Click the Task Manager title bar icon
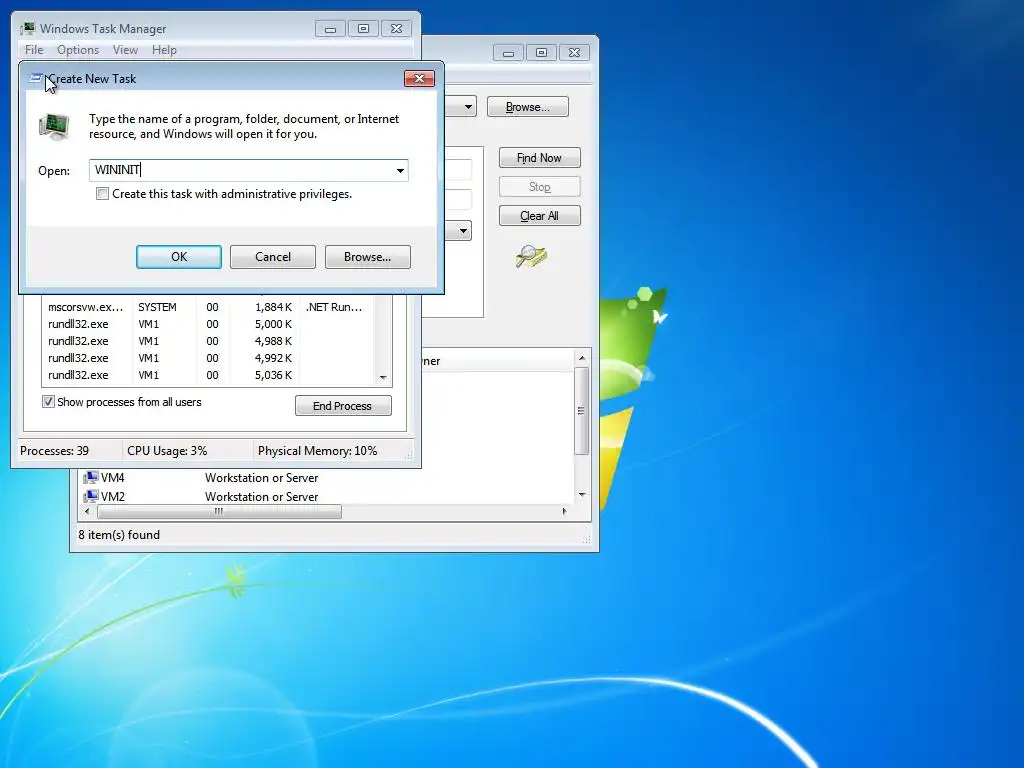1024x768 pixels. point(27,29)
